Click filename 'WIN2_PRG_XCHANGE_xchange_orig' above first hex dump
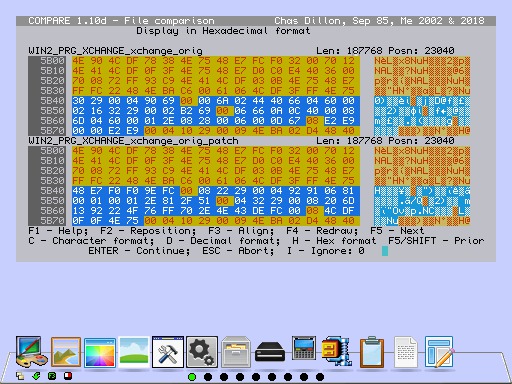The width and height of the screenshot is (512, 384). pos(115,51)
